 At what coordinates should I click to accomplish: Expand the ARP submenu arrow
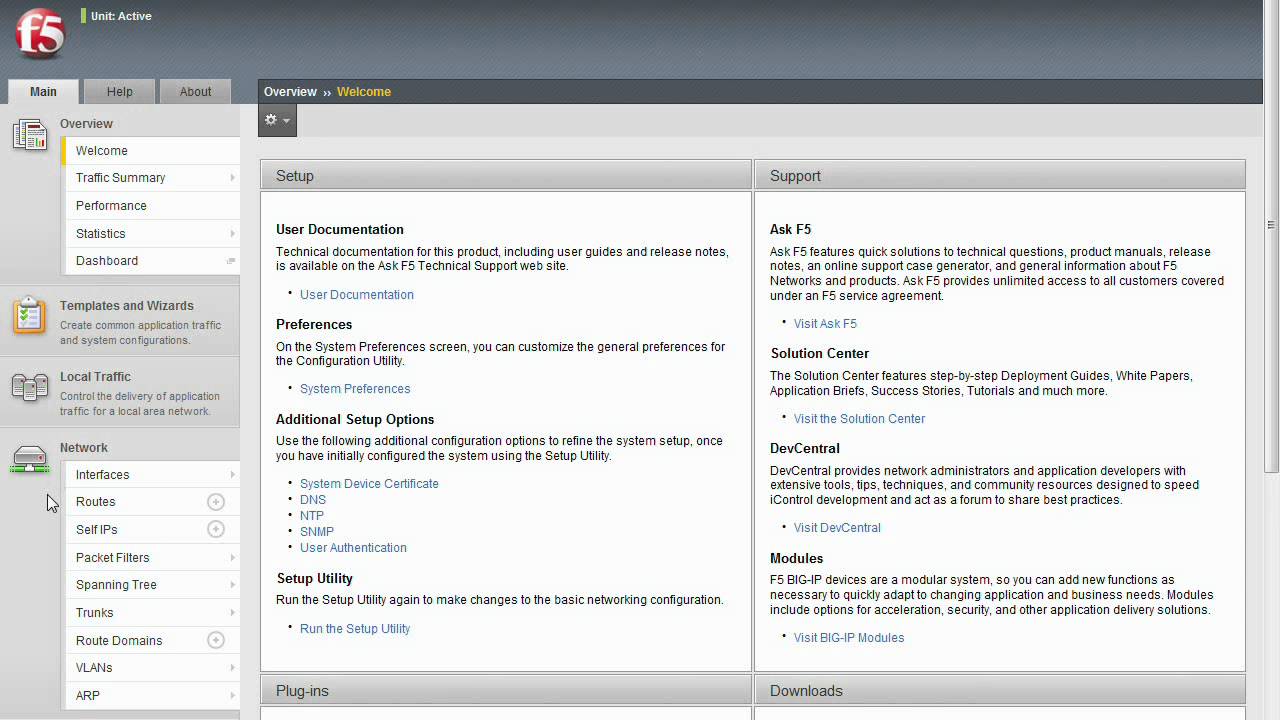pos(232,696)
